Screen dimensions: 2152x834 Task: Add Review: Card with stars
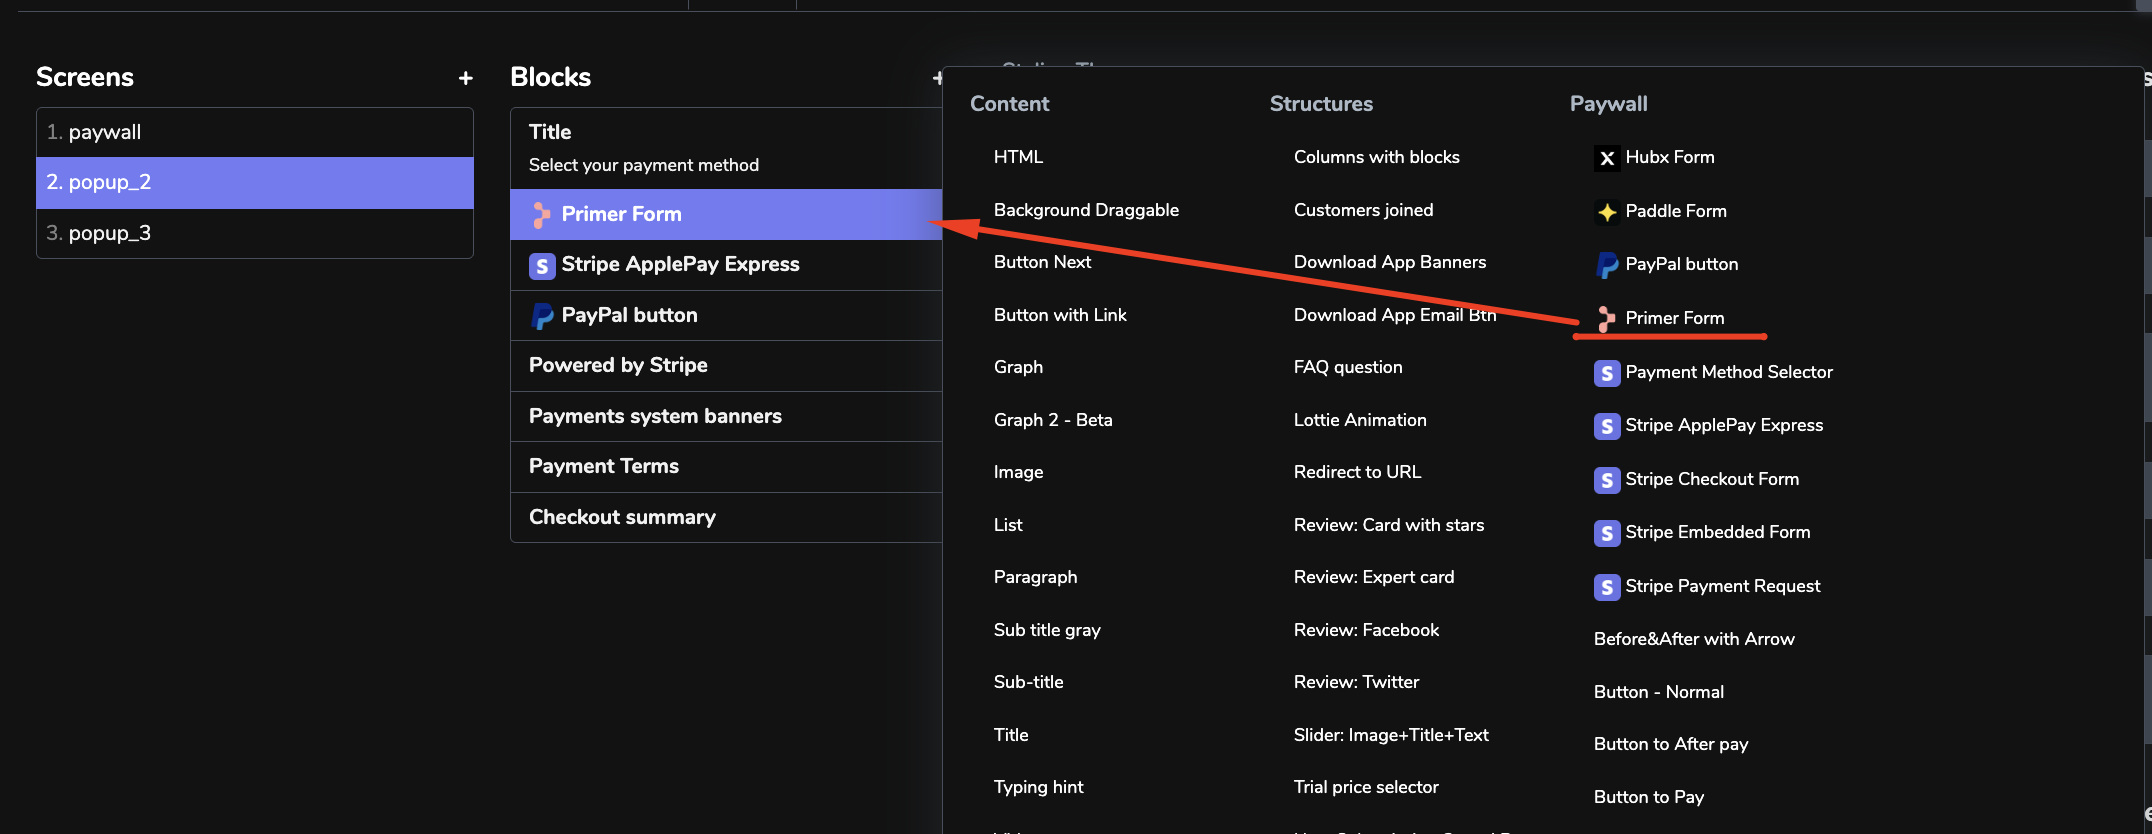click(x=1389, y=525)
